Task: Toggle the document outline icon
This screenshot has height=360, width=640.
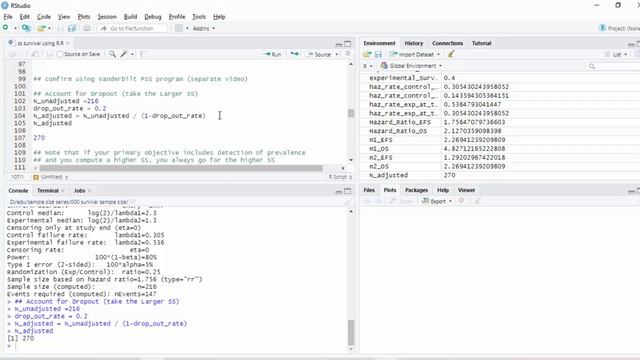Action: [x=348, y=54]
